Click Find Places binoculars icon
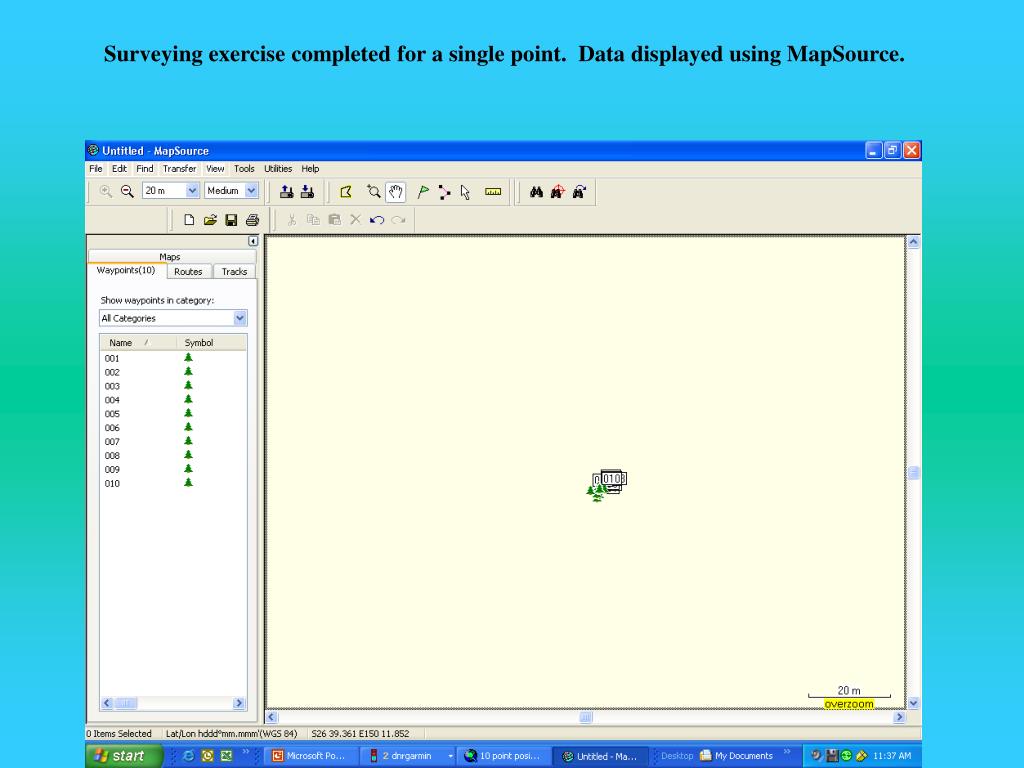Viewport: 1024px width, 768px height. click(x=536, y=192)
